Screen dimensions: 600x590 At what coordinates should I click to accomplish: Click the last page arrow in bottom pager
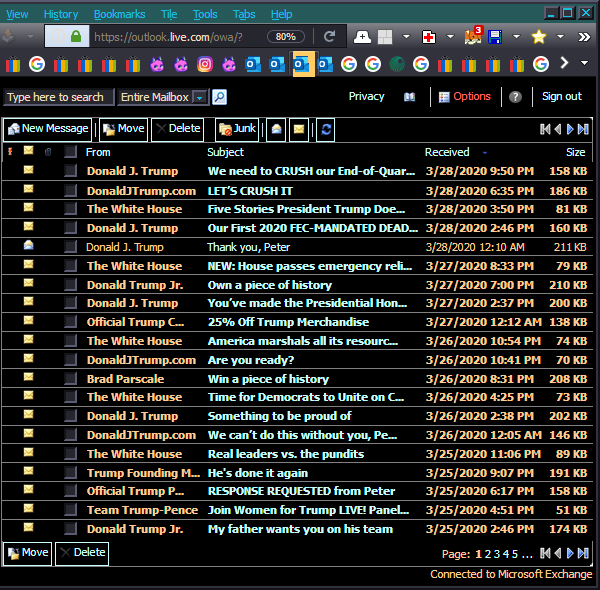coord(583,553)
